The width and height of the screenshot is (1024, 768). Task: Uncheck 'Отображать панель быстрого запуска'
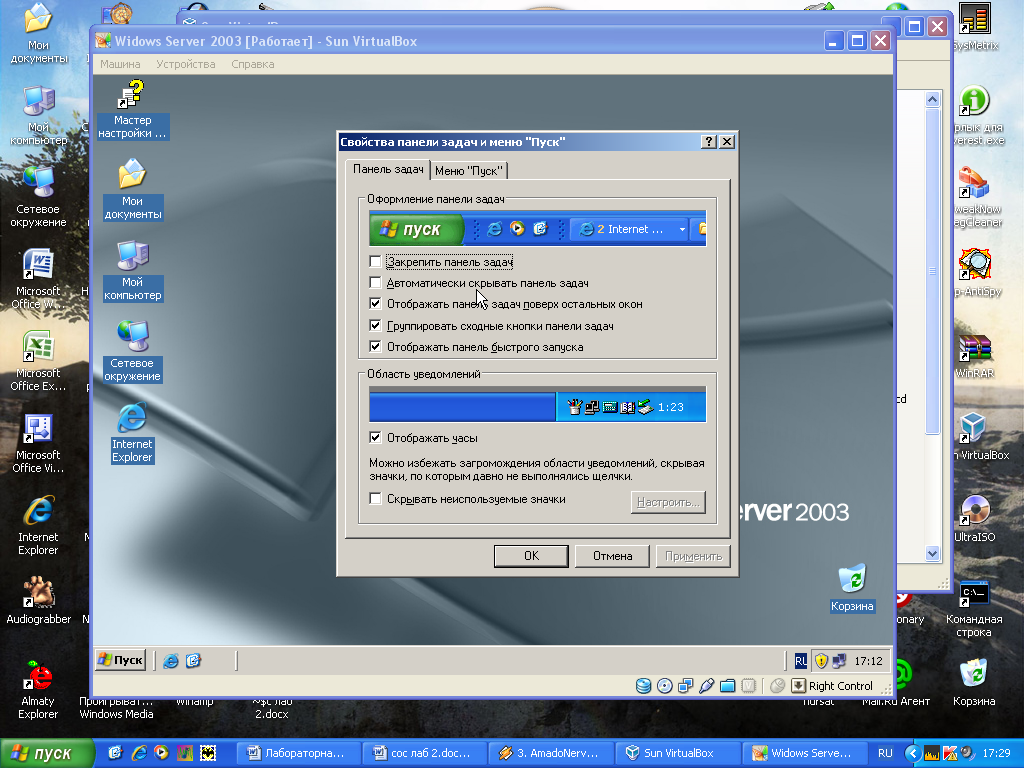click(376, 346)
